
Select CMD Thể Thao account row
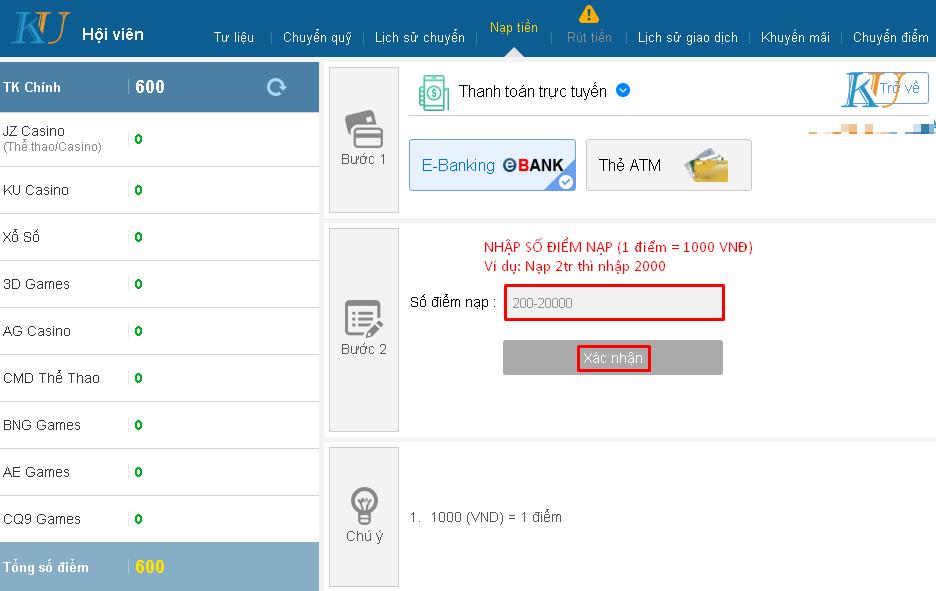(x=51, y=378)
